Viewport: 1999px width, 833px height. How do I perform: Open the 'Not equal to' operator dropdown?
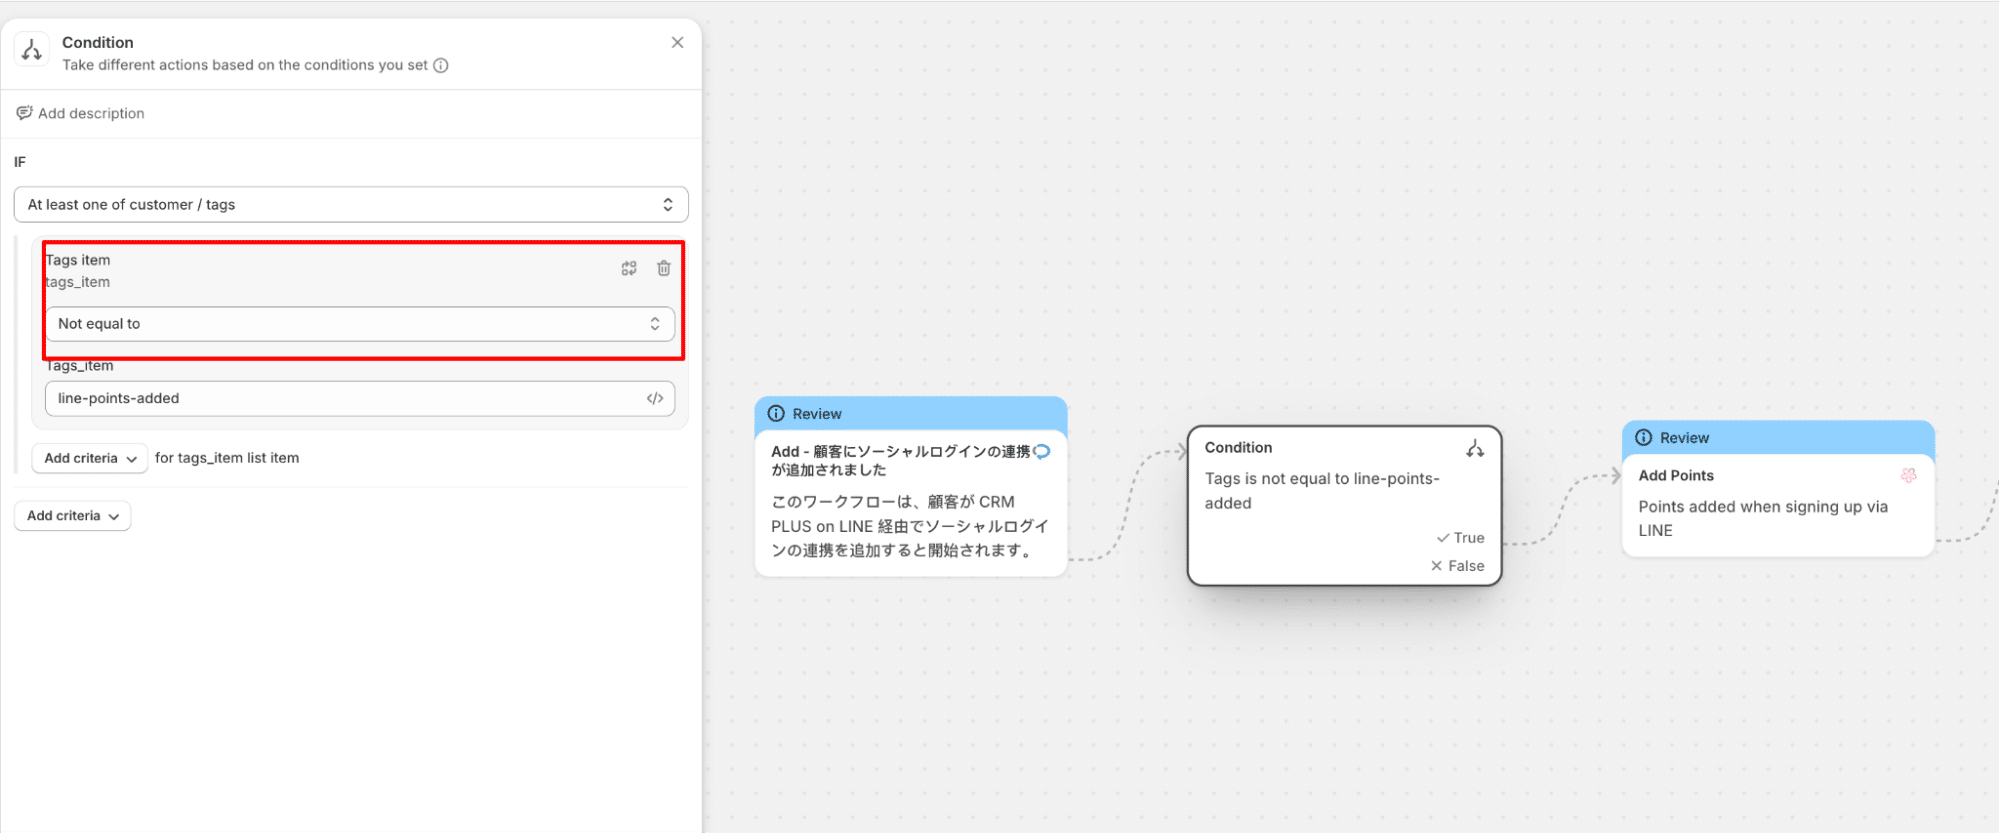(359, 324)
